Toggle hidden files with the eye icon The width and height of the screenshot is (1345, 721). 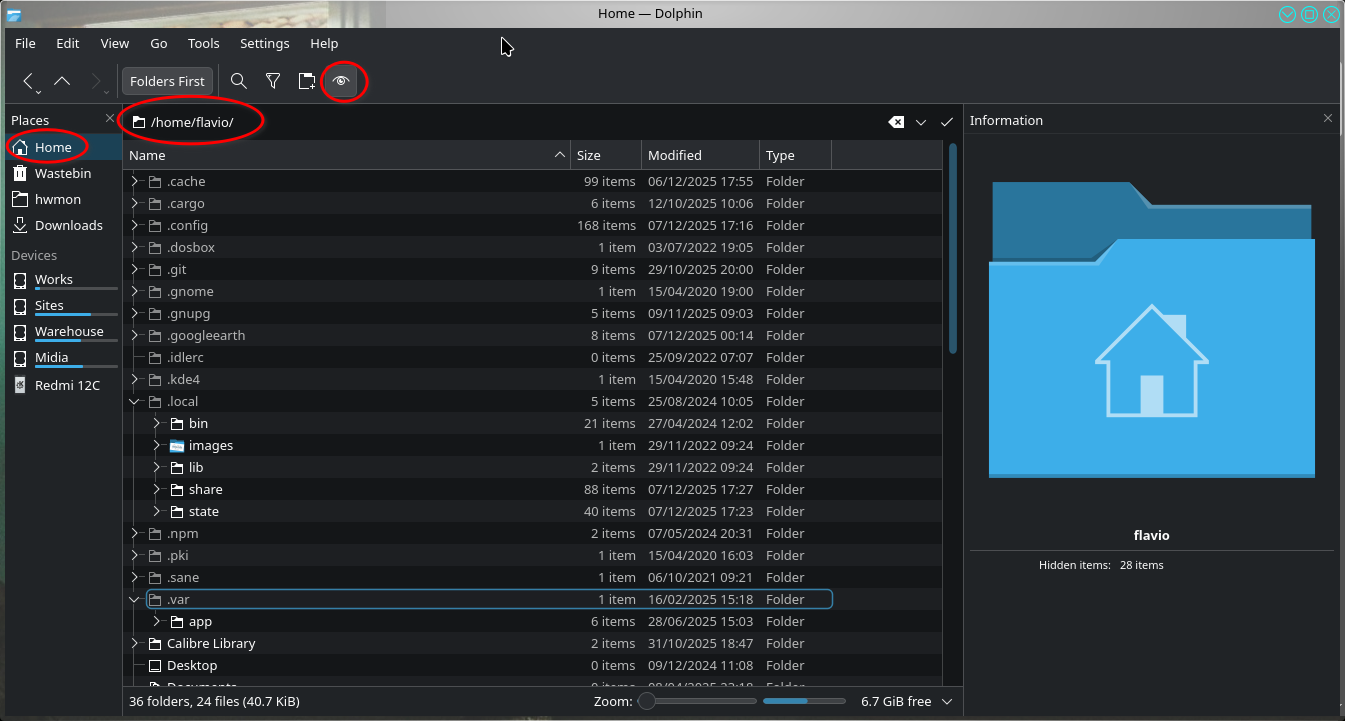pyautogui.click(x=342, y=81)
